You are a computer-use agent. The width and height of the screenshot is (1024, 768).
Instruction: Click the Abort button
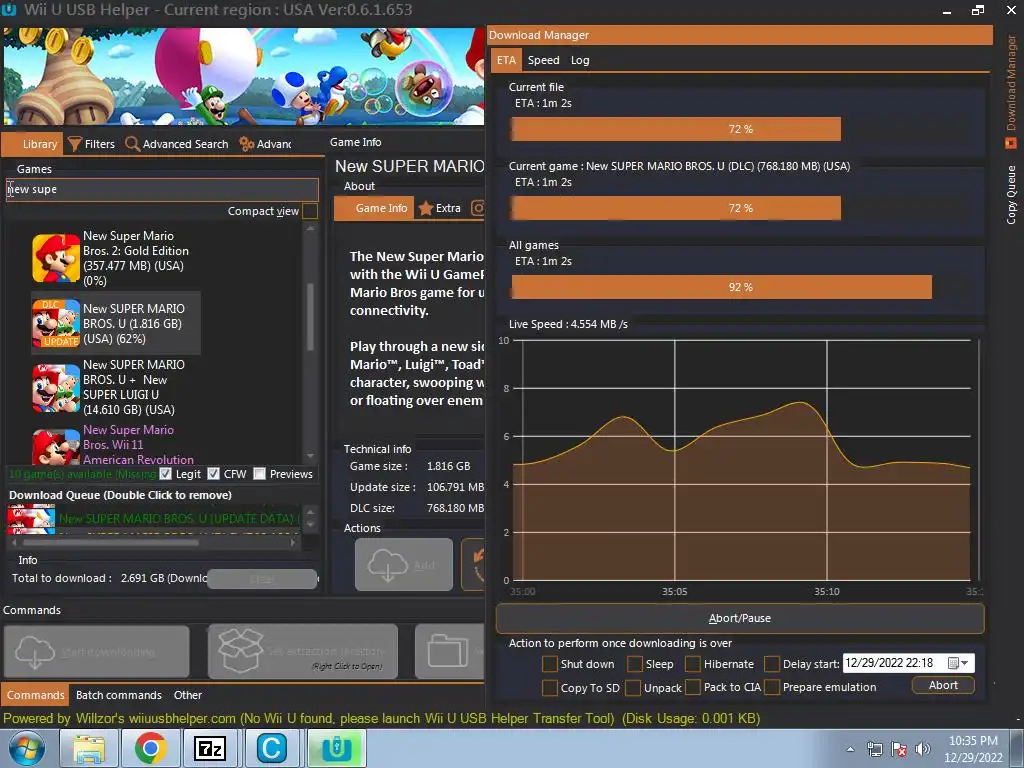(943, 685)
